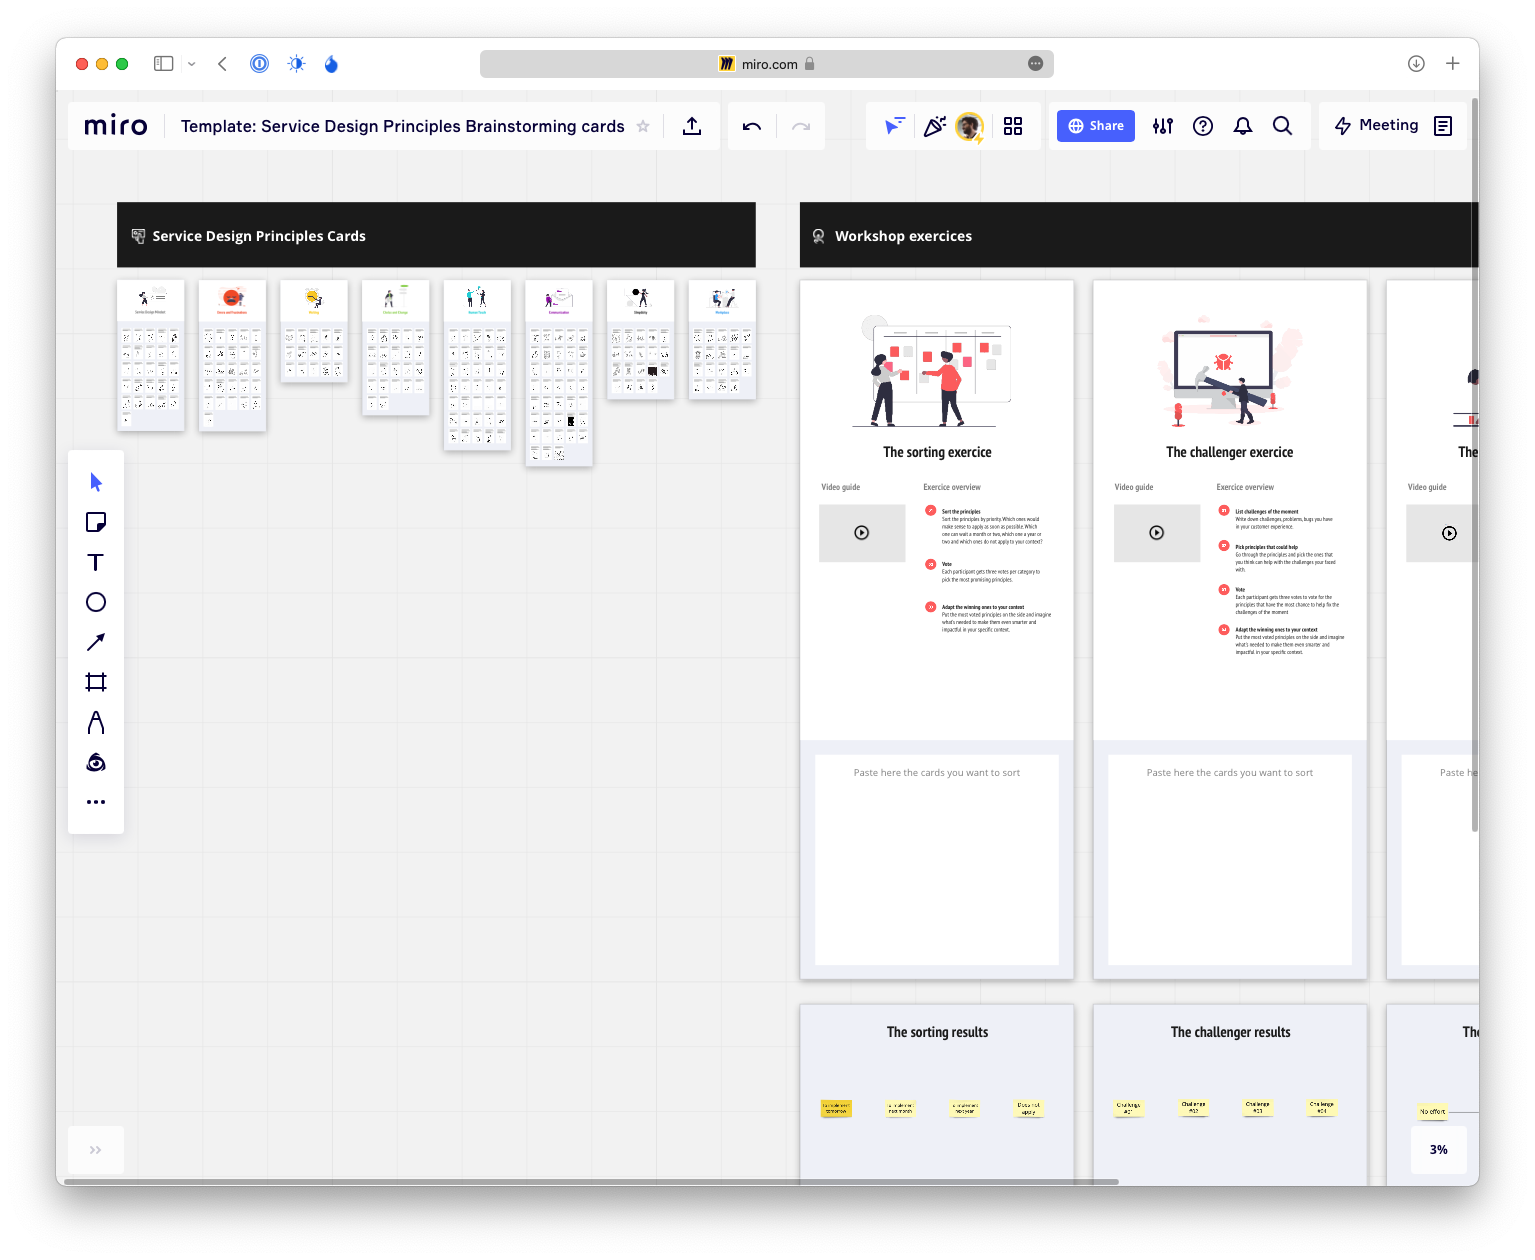Open the Safari sidebar dropdown chevron
The height and width of the screenshot is (1260, 1535).
191,64
